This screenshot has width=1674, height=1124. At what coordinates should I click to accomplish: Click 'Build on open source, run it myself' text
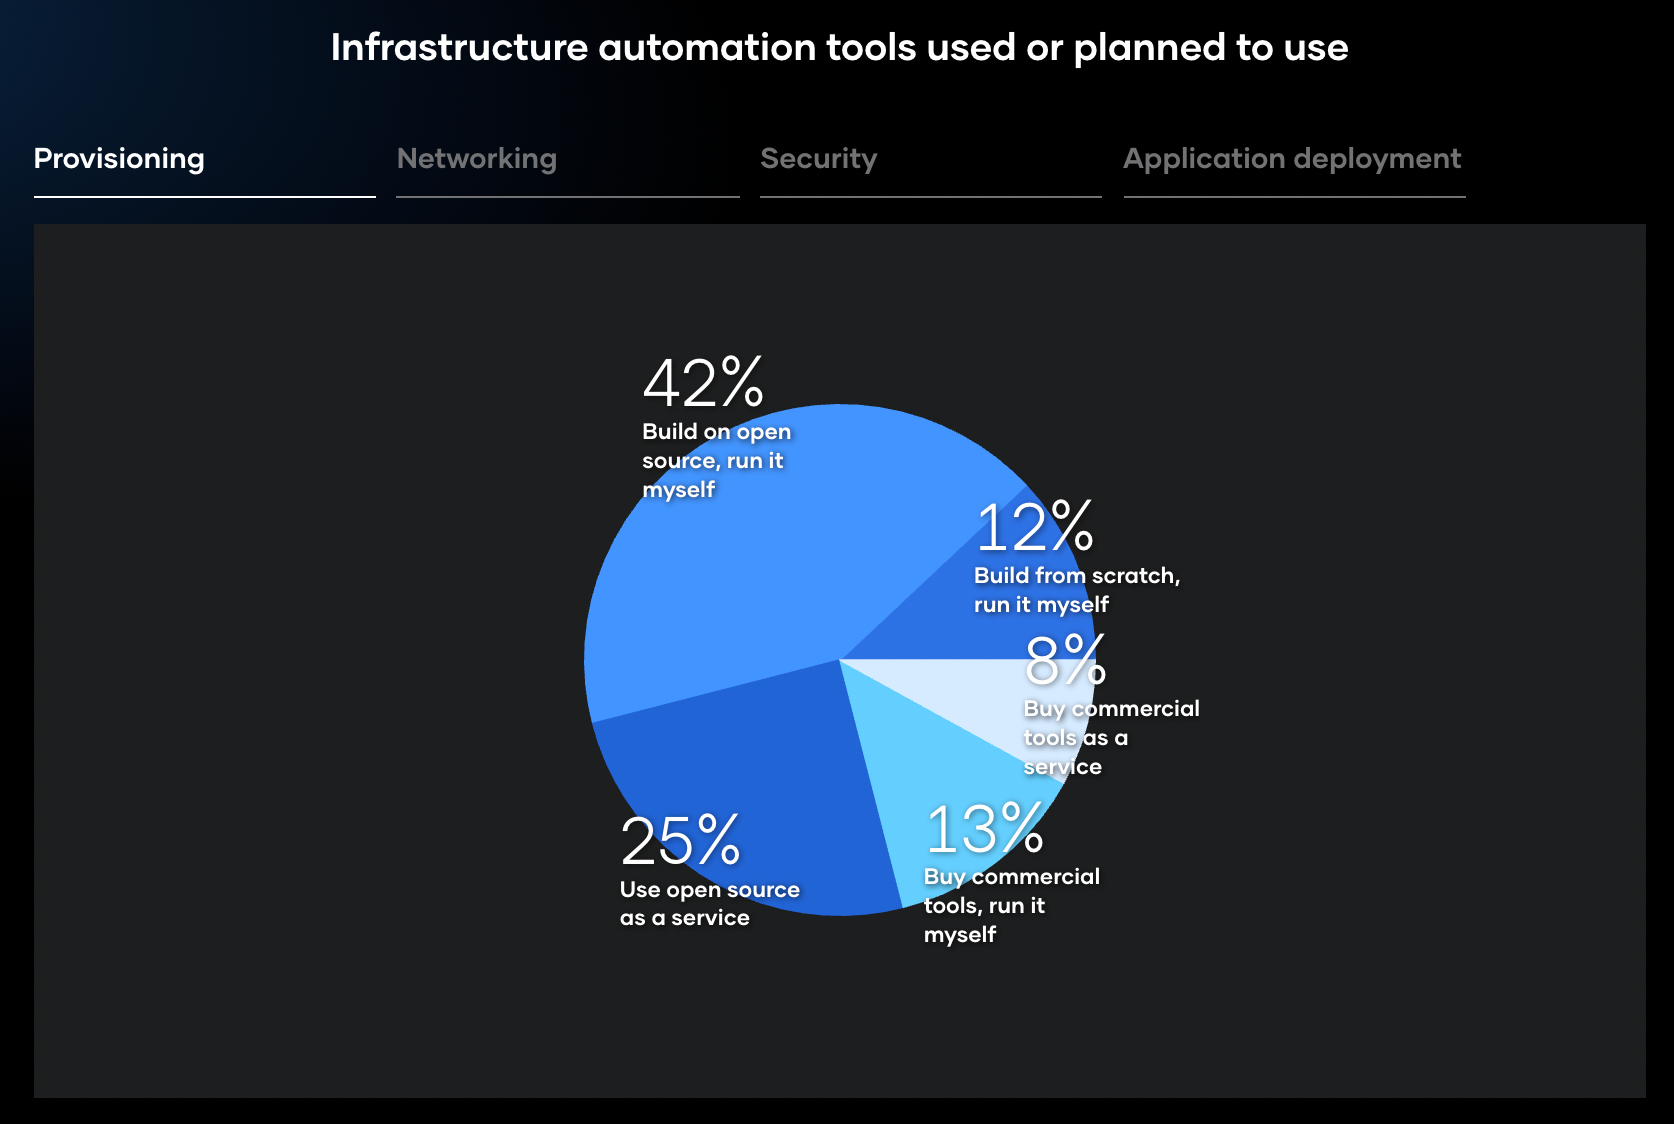click(x=716, y=460)
